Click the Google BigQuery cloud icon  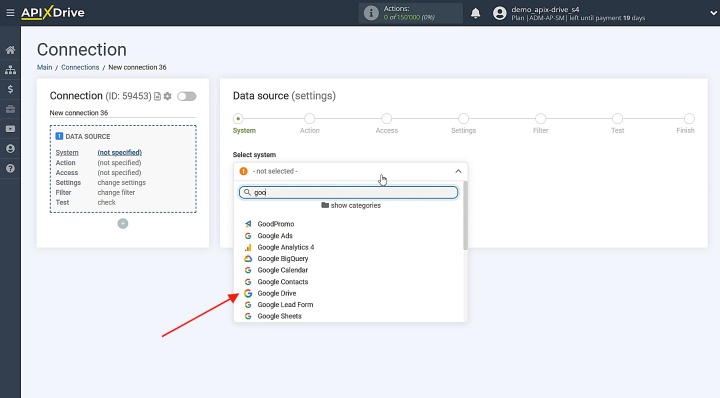tap(248, 258)
